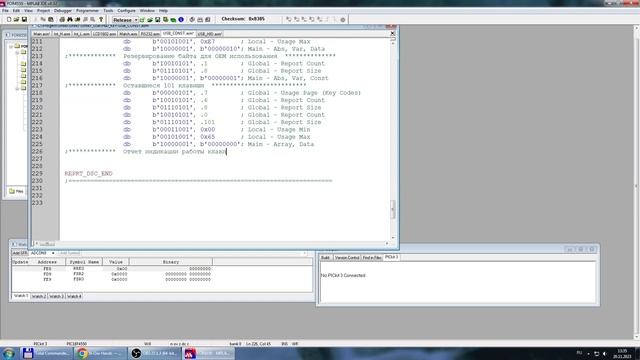The image size is (640, 360).
Task: Click the Value column header in Watch
Action: [116, 262]
